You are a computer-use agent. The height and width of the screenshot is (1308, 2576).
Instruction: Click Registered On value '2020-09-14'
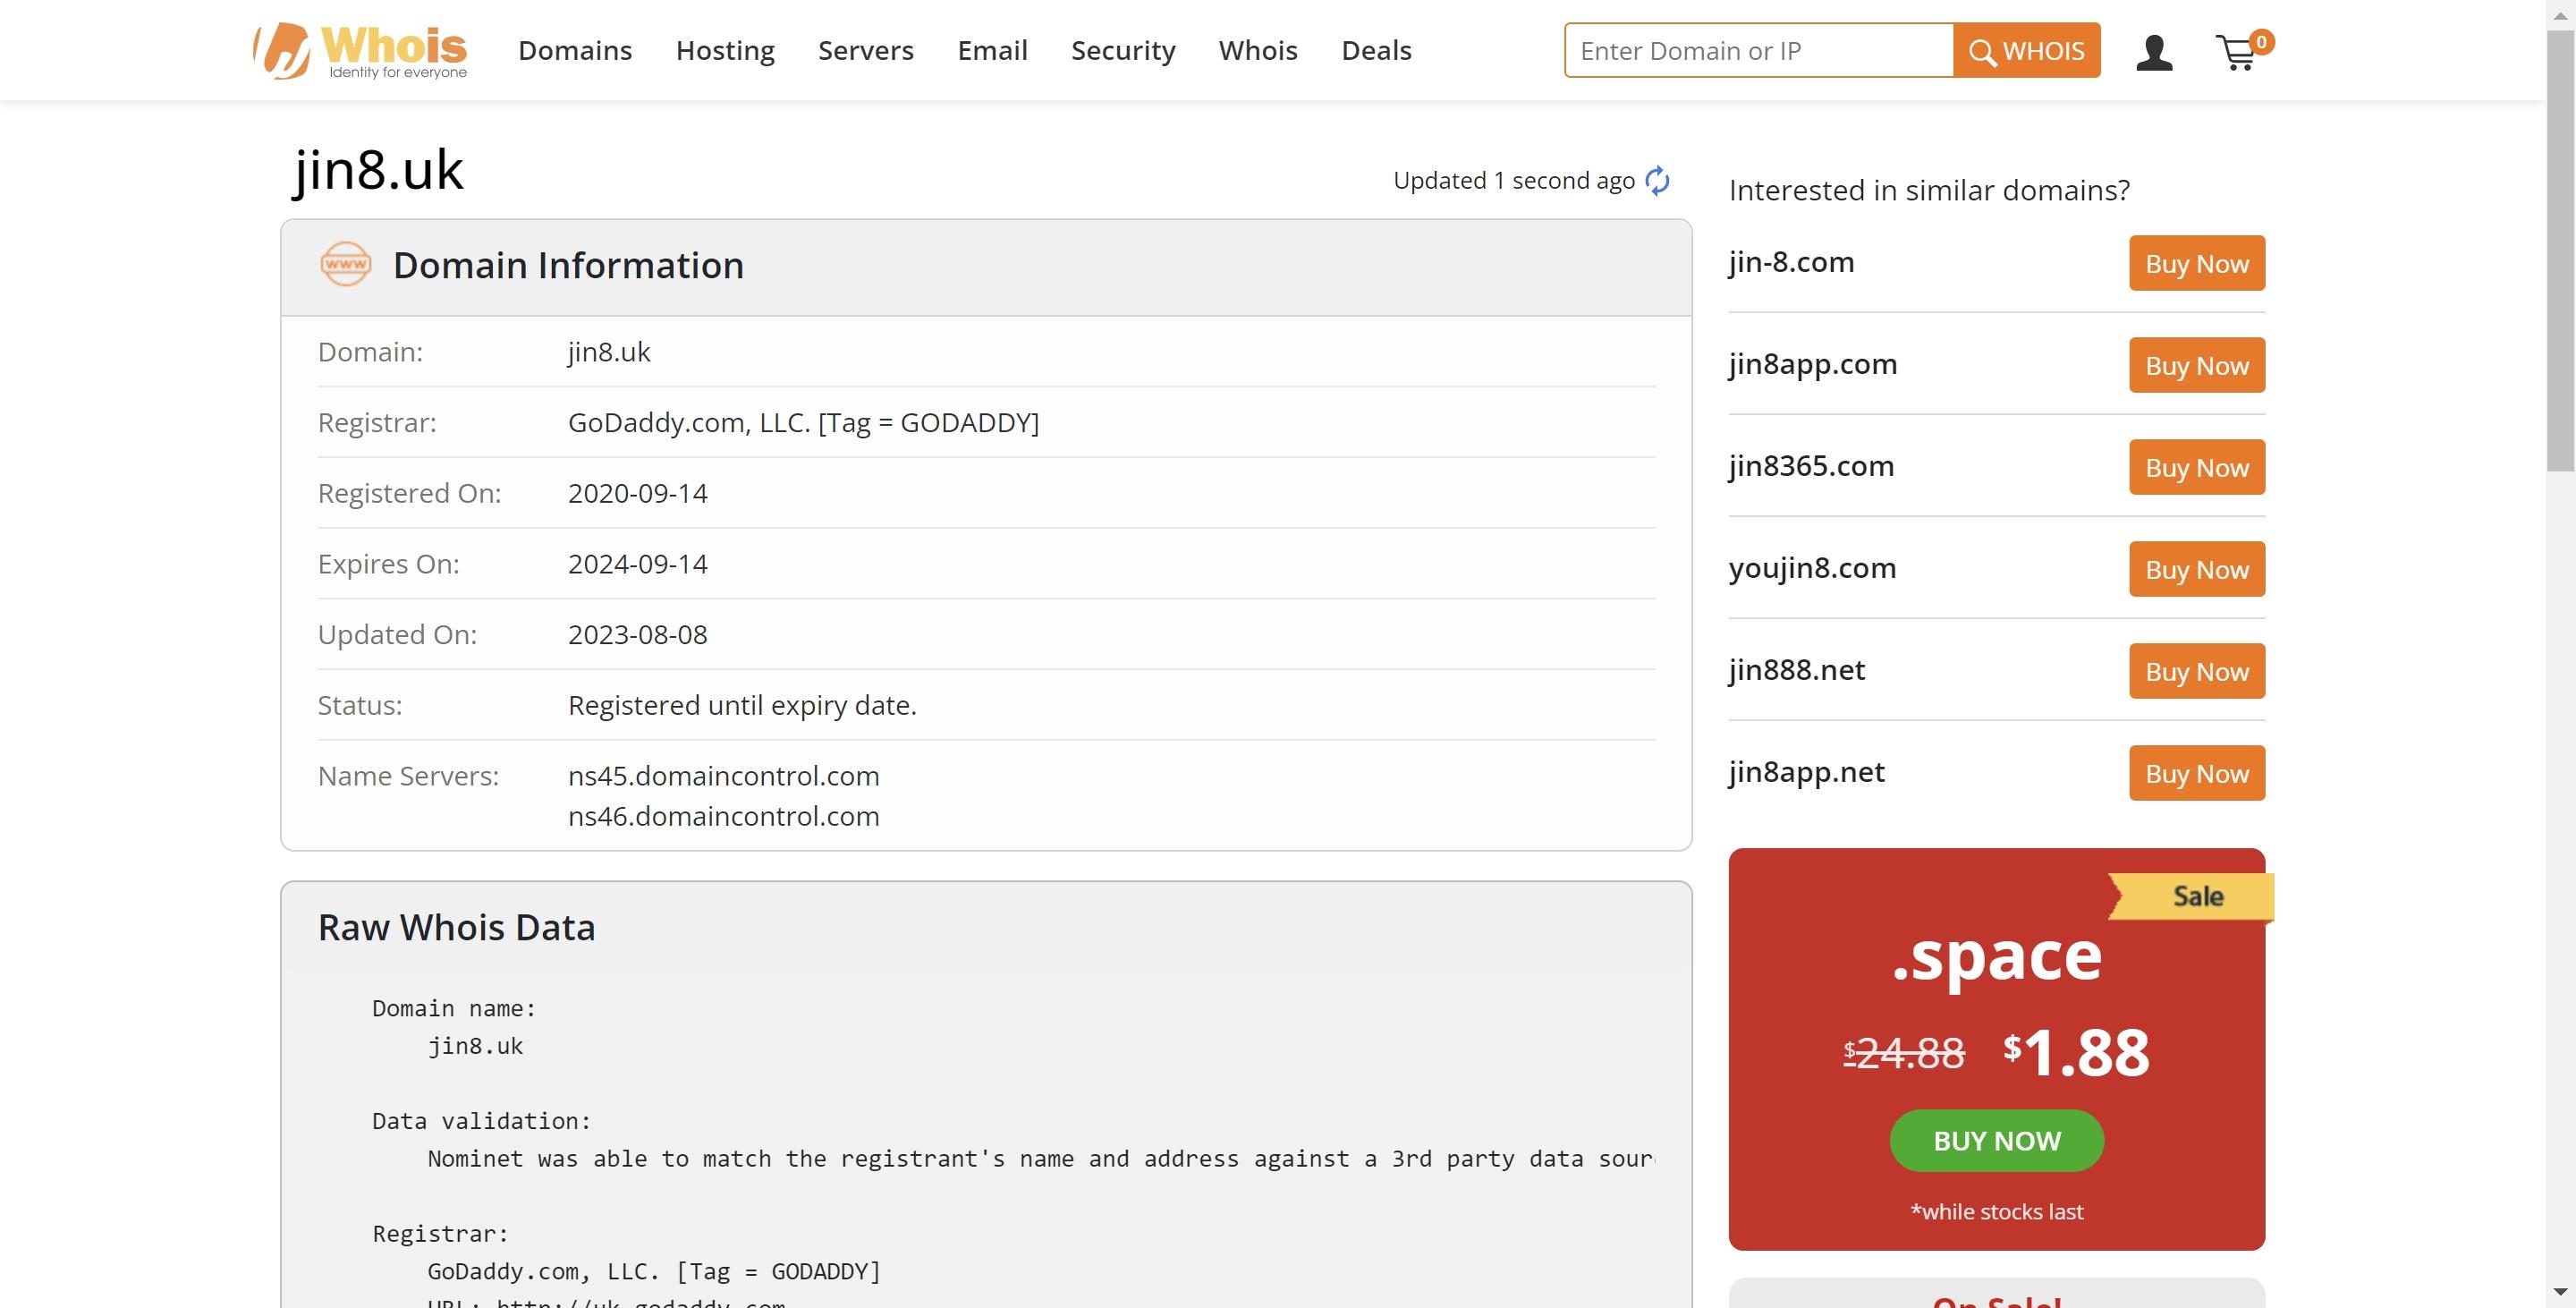point(638,493)
